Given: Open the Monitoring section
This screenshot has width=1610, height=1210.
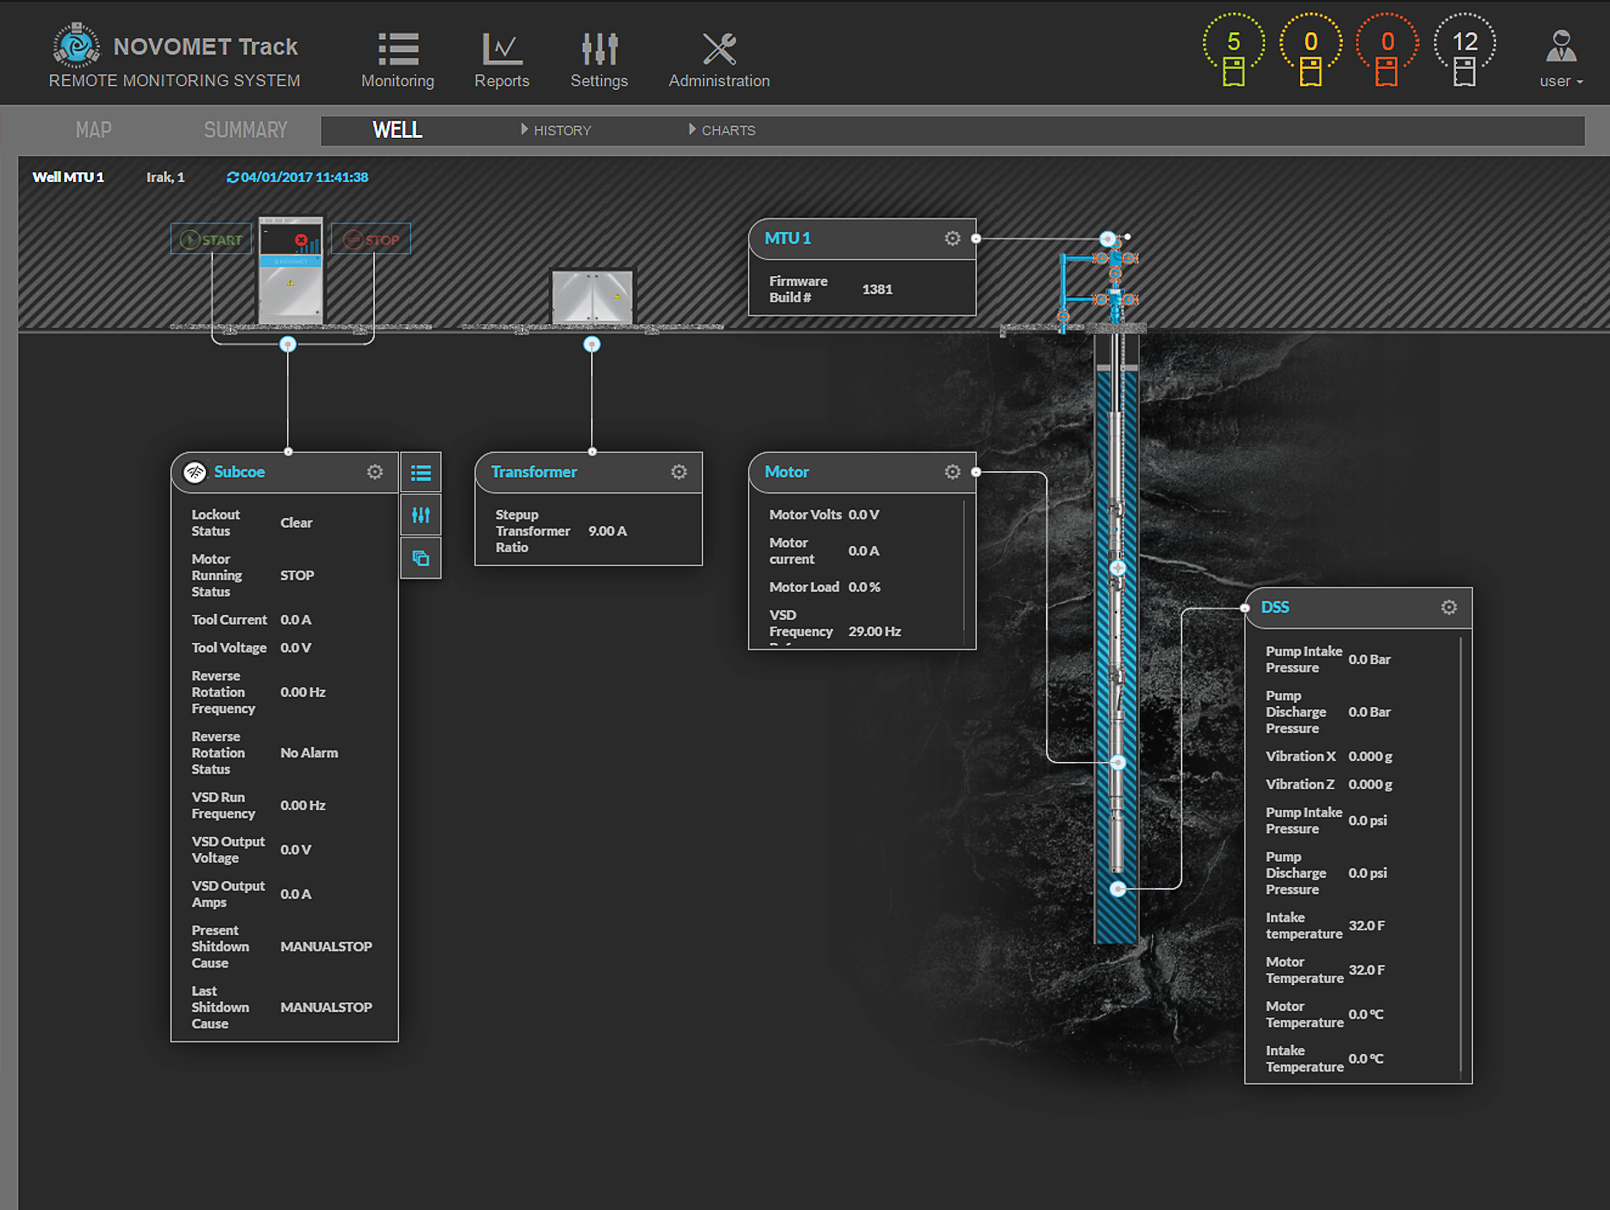Looking at the screenshot, I should [x=397, y=60].
